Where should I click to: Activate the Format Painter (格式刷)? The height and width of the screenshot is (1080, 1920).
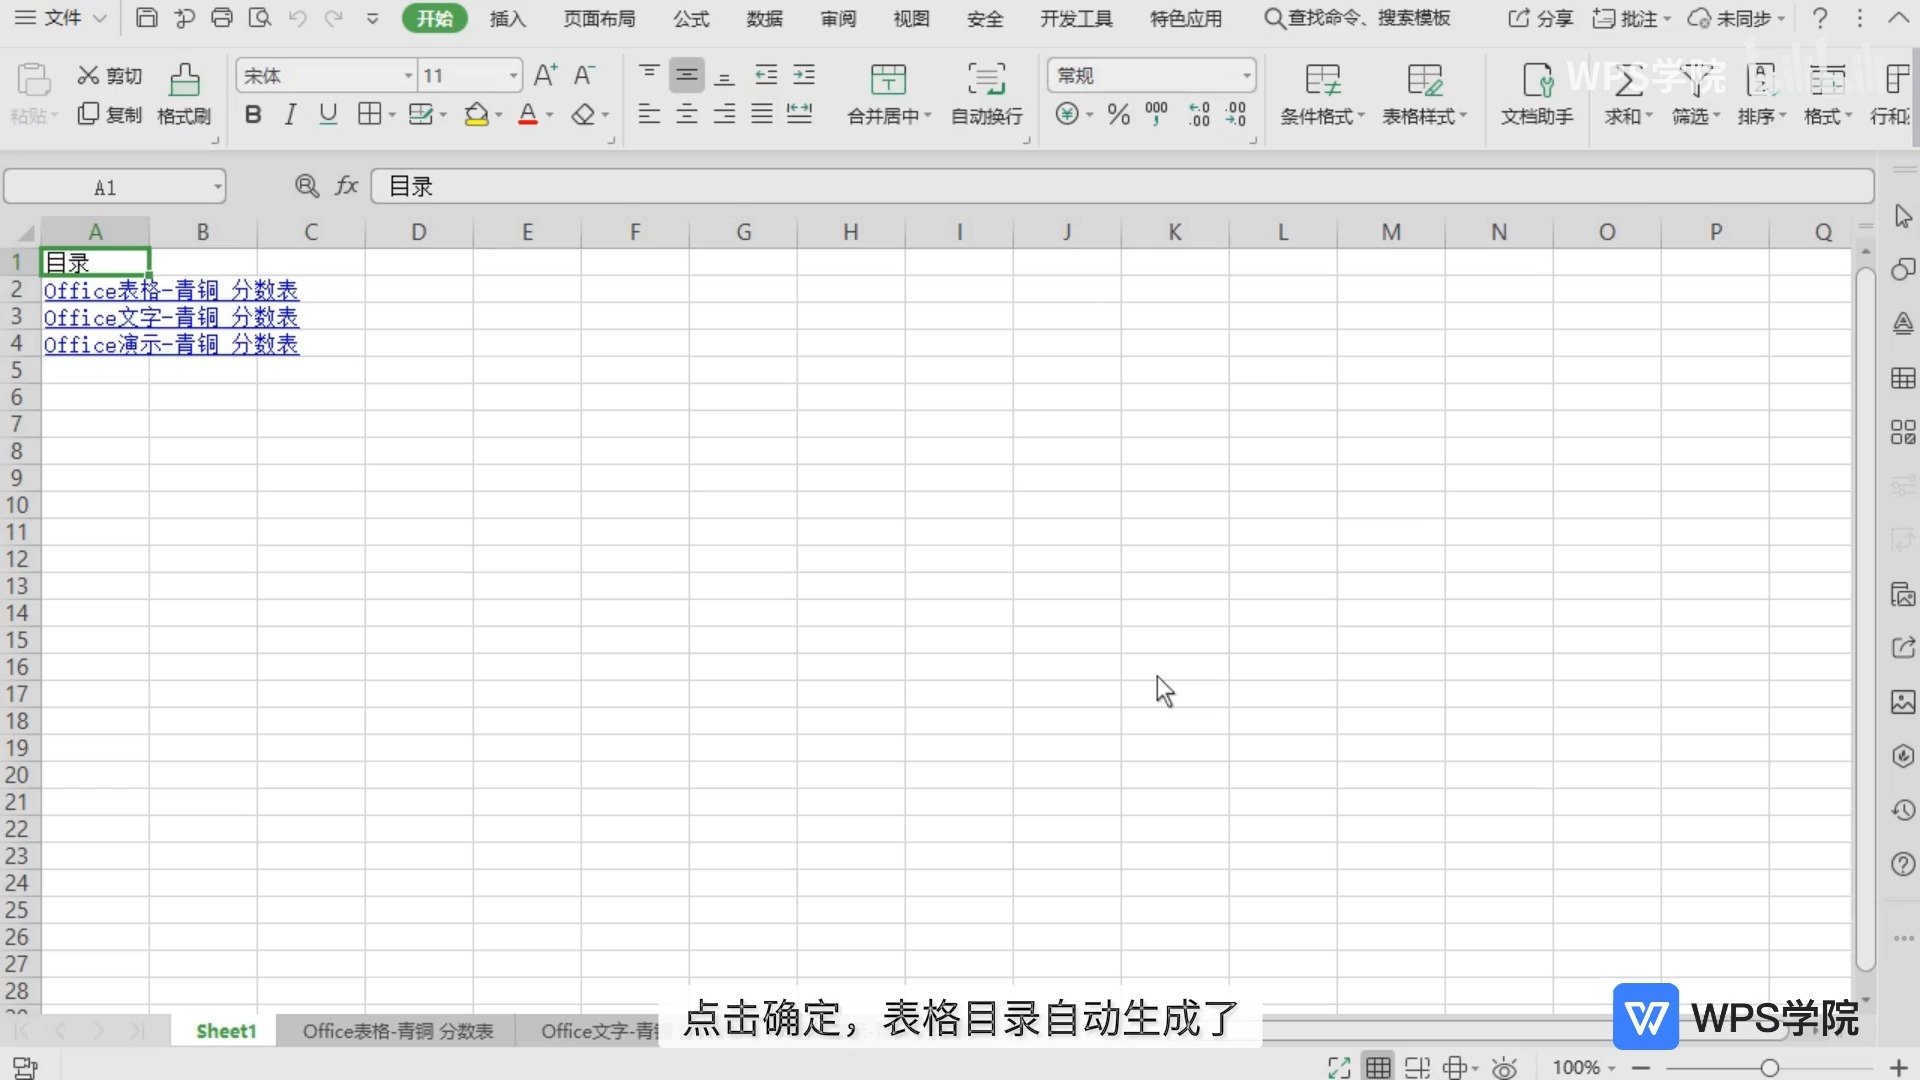[184, 95]
